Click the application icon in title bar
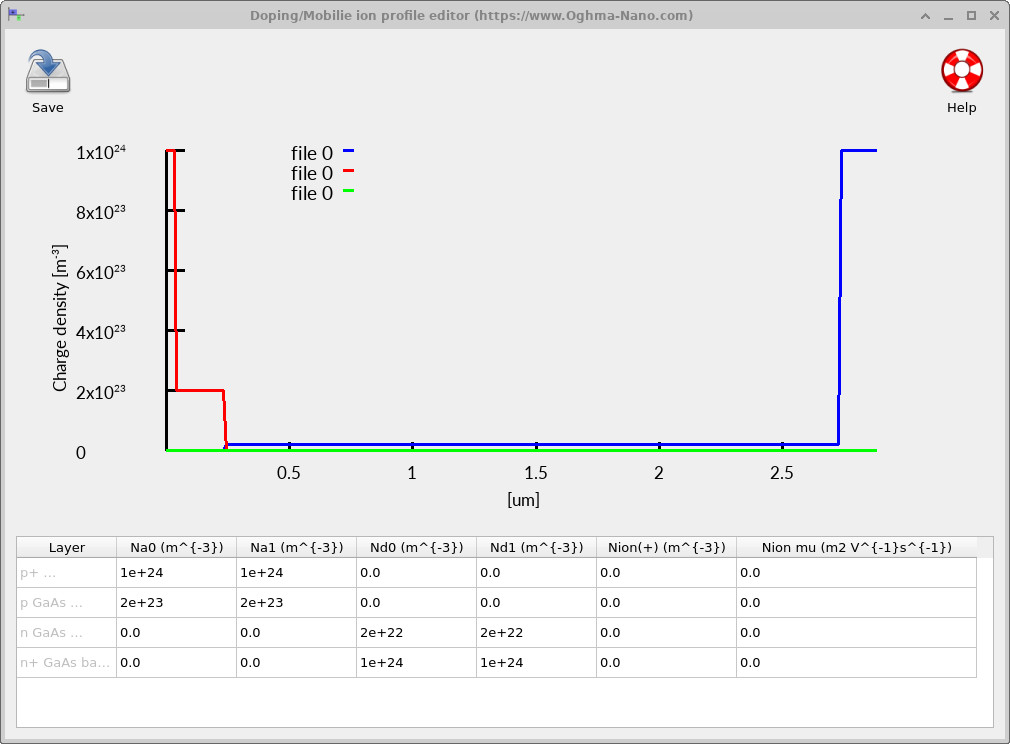1010x744 pixels. (x=15, y=15)
